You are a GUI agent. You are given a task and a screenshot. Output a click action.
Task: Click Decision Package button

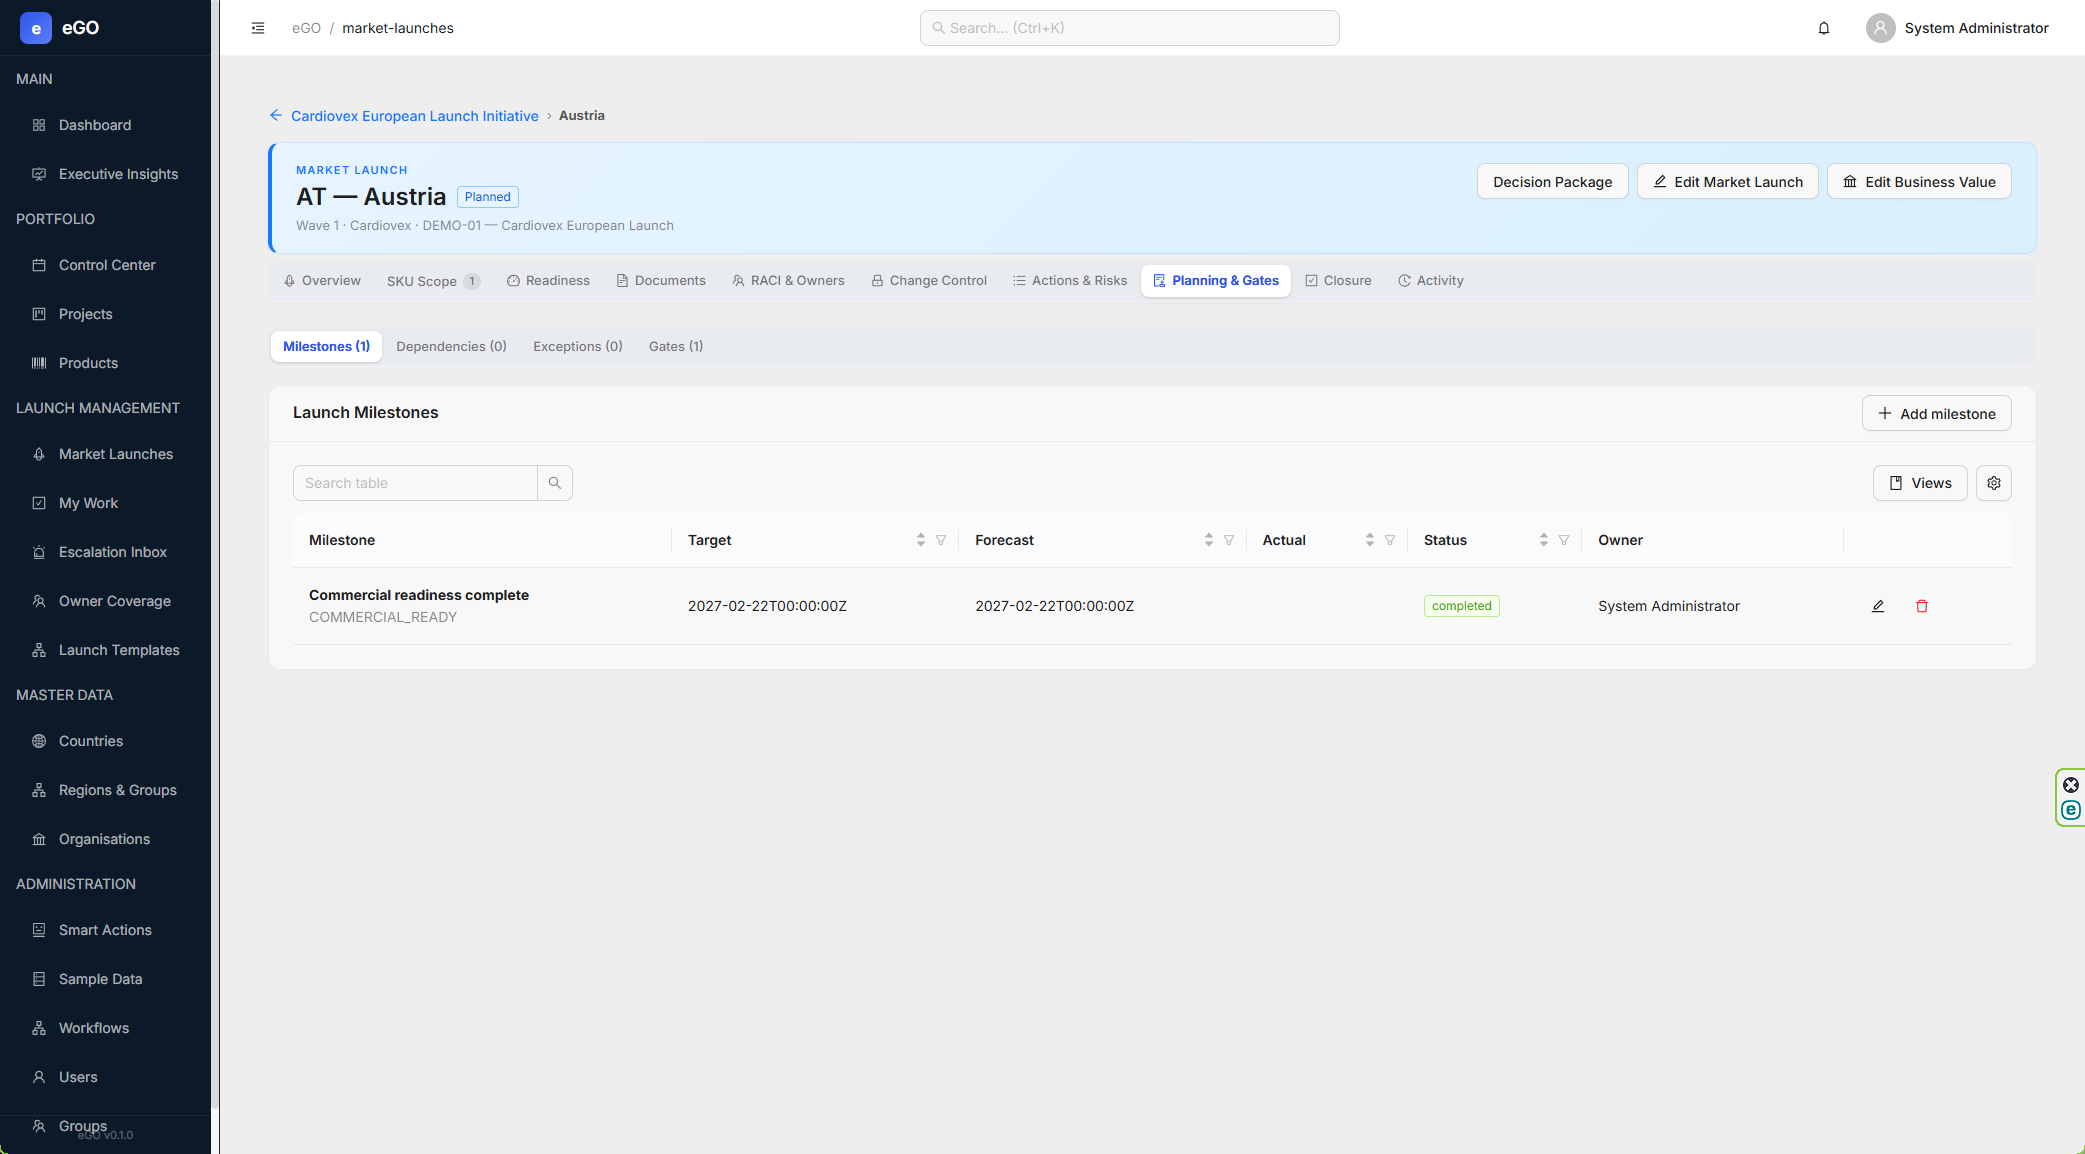tap(1553, 182)
